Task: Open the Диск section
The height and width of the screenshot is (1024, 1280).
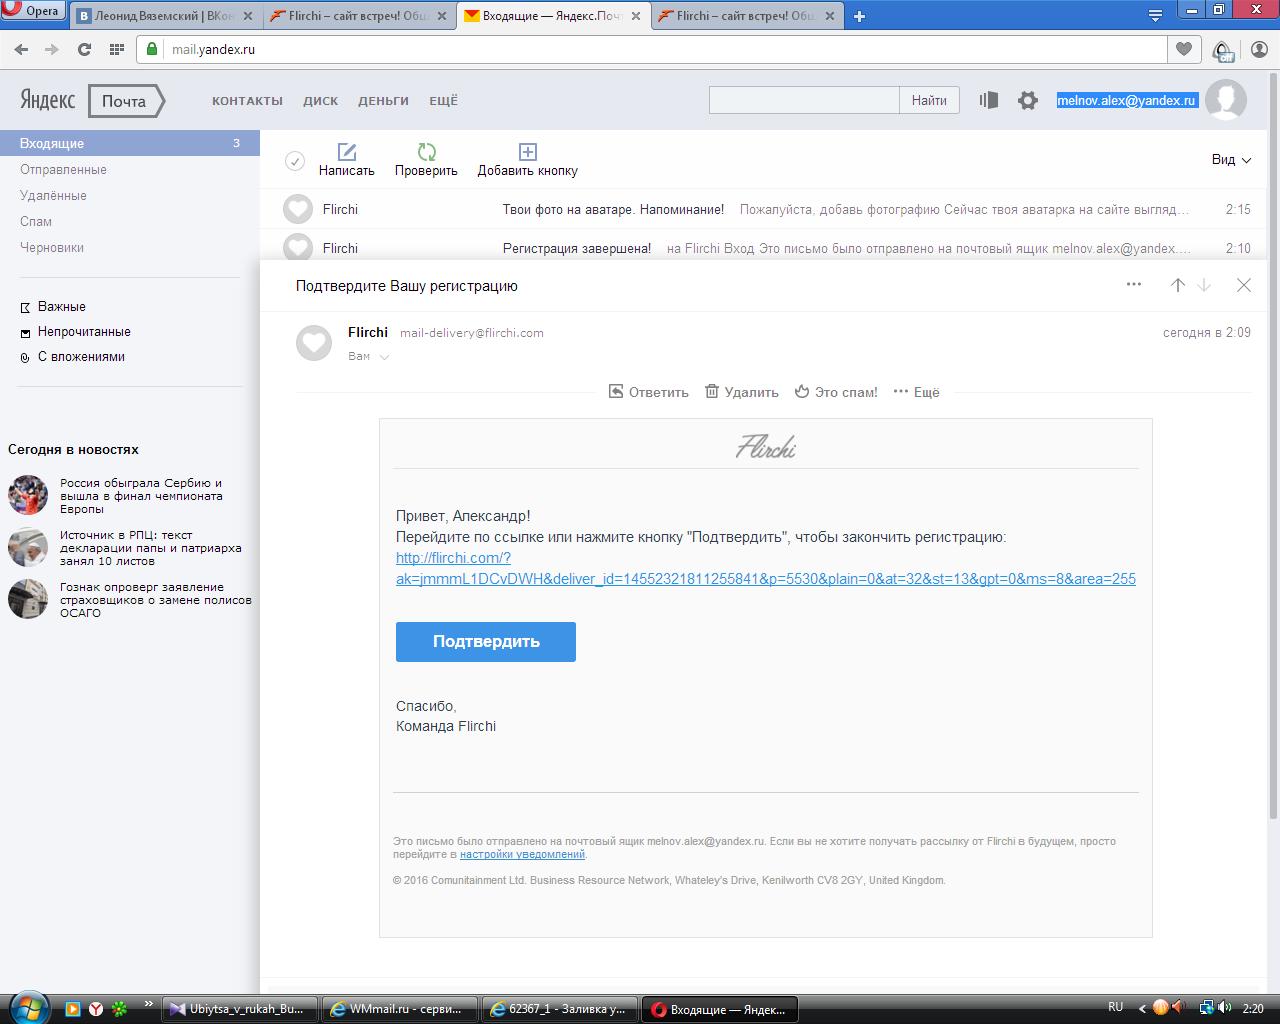Action: point(321,101)
